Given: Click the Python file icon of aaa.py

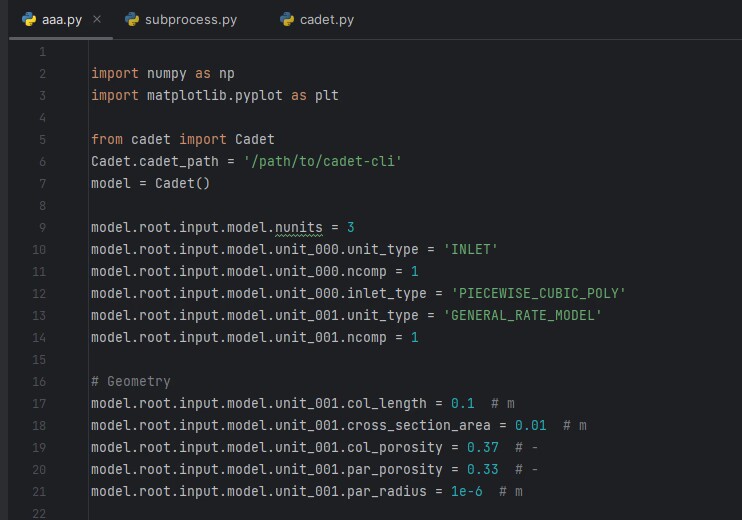Looking at the screenshot, I should (29, 19).
